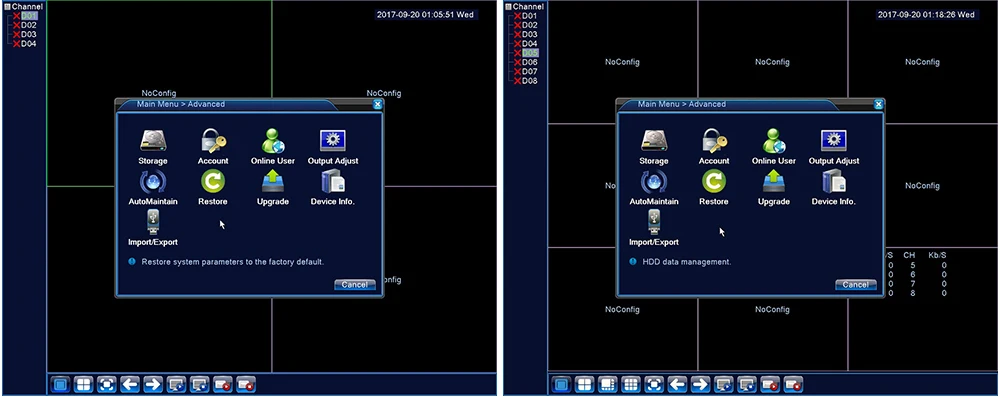Go to previous page on left screen toolbar

(x=130, y=384)
